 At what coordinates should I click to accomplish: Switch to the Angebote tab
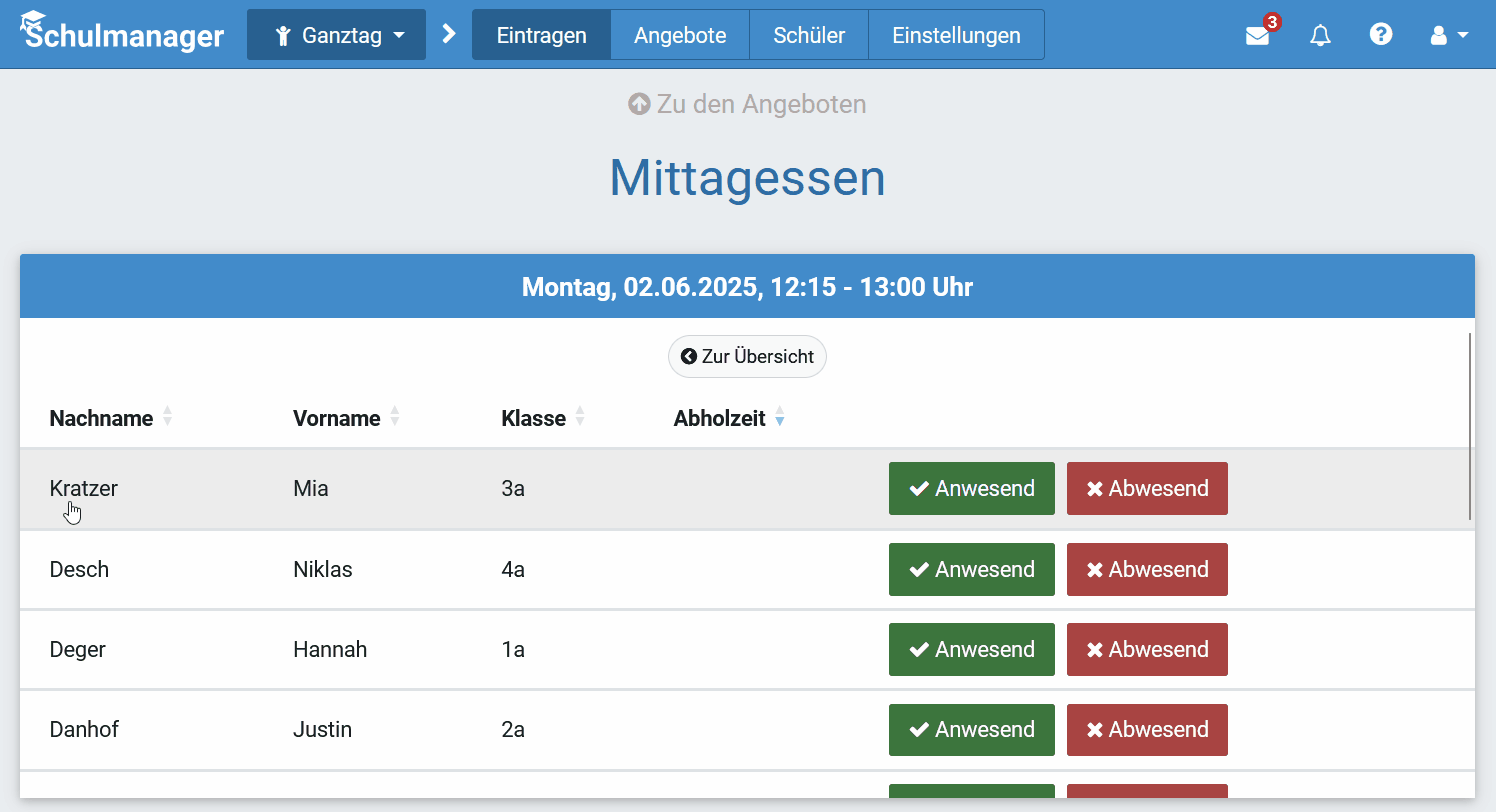click(680, 34)
